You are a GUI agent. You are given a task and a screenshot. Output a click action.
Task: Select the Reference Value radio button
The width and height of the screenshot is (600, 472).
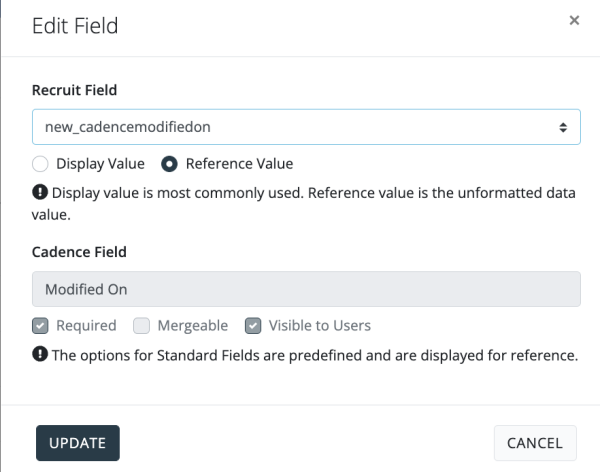(x=169, y=163)
